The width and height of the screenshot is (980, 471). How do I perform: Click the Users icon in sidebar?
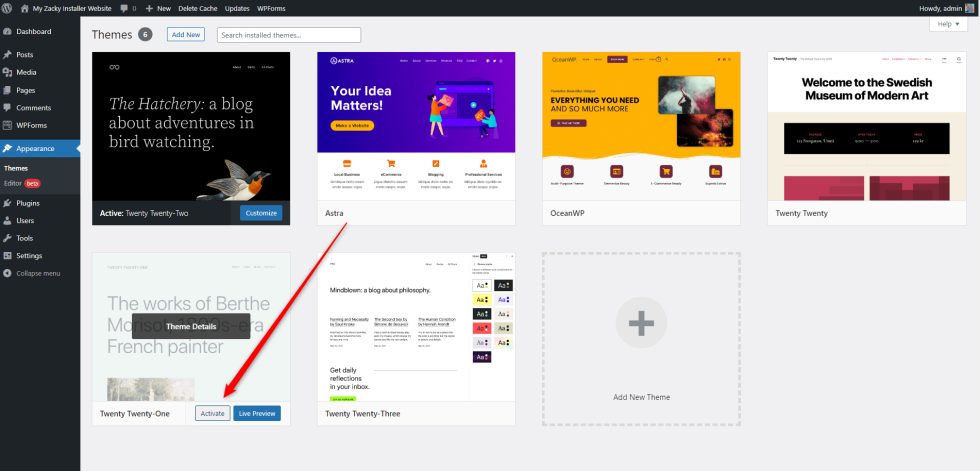point(8,220)
